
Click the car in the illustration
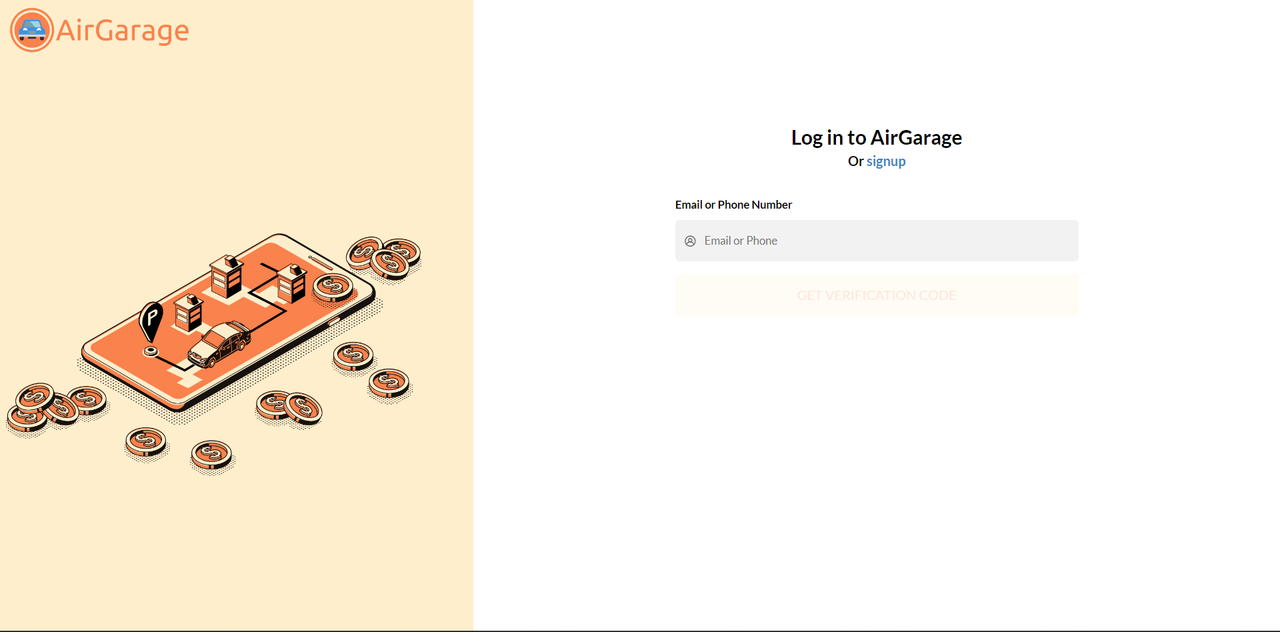click(x=219, y=345)
